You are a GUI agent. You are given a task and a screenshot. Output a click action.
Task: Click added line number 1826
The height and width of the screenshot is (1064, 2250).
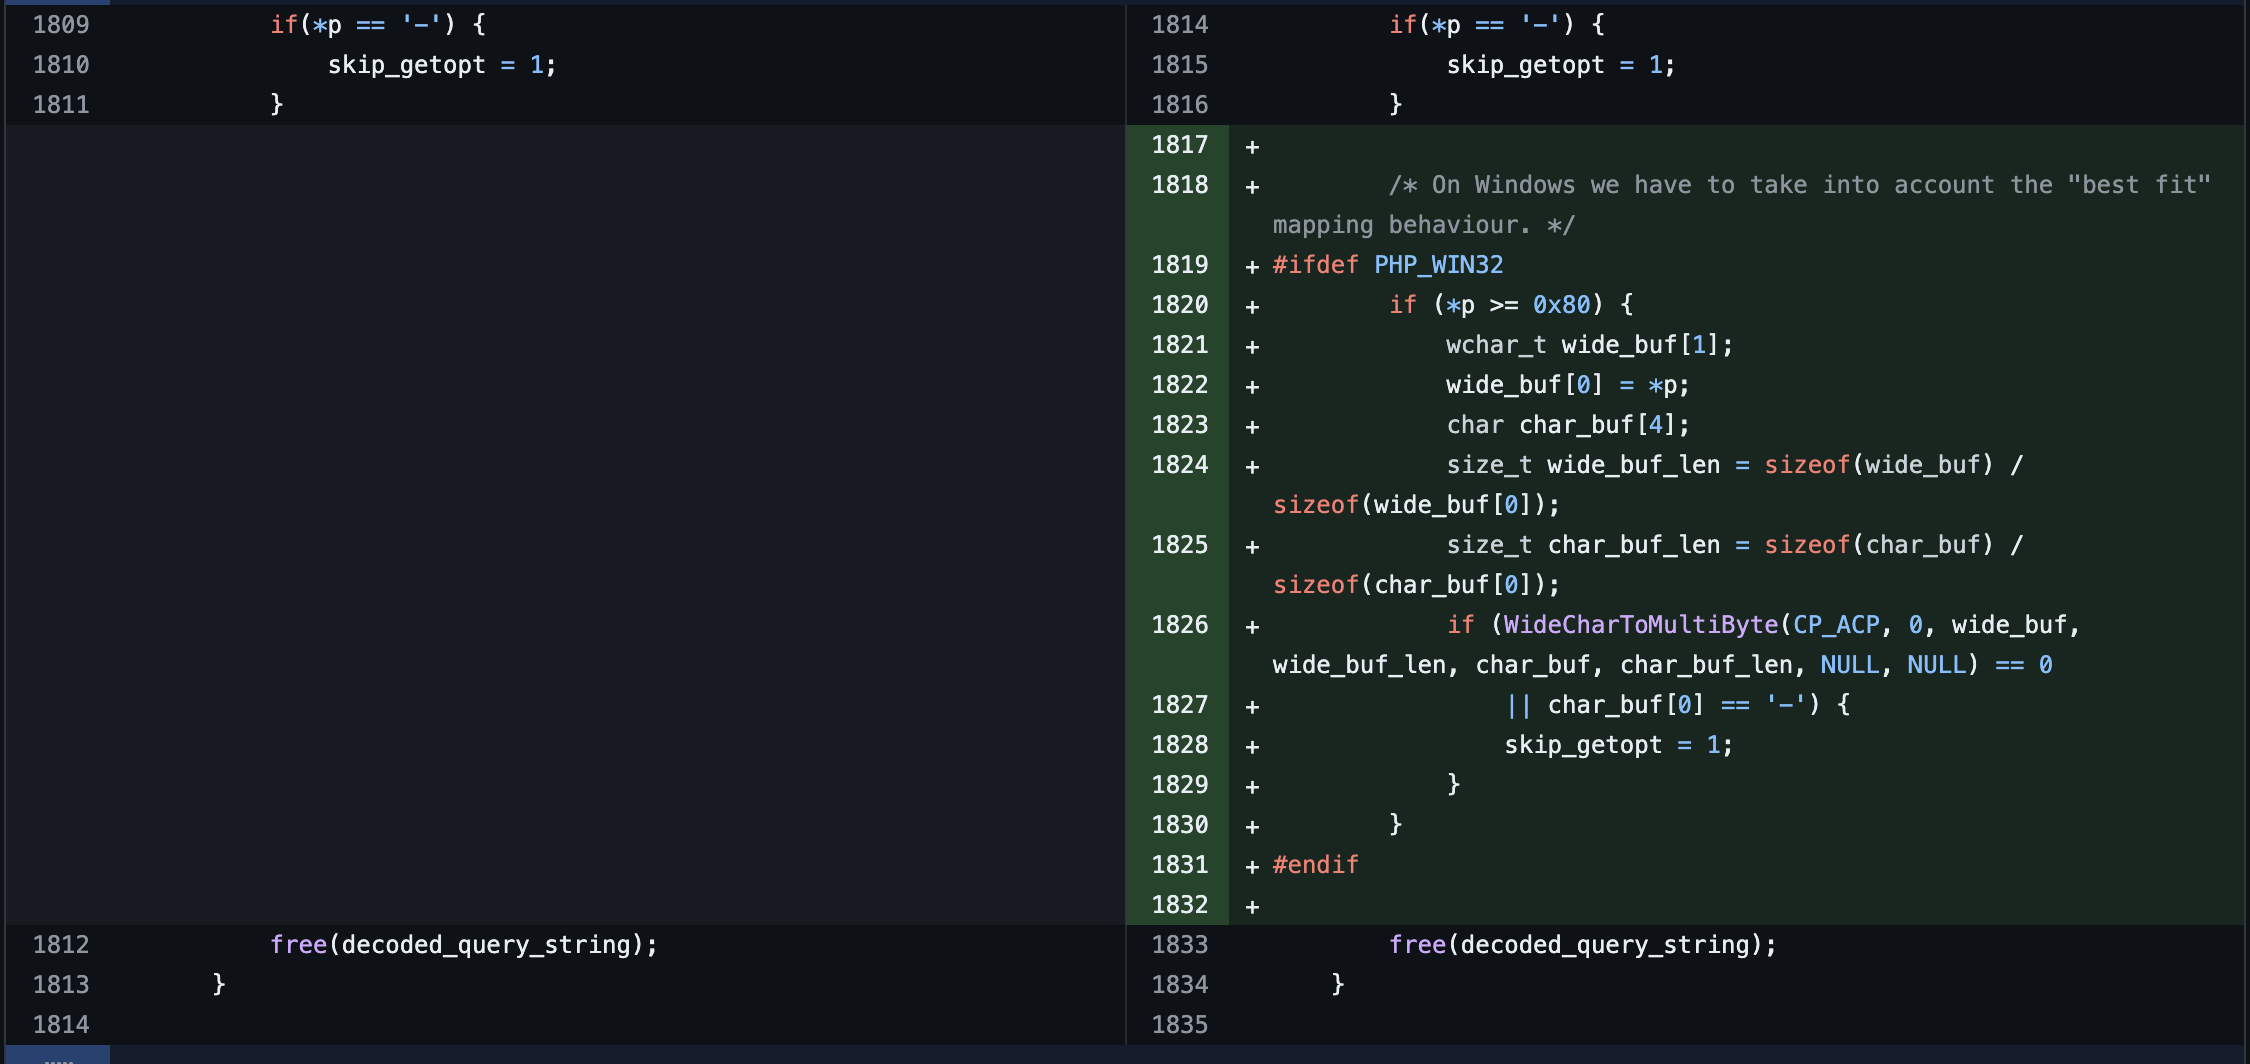(1180, 625)
